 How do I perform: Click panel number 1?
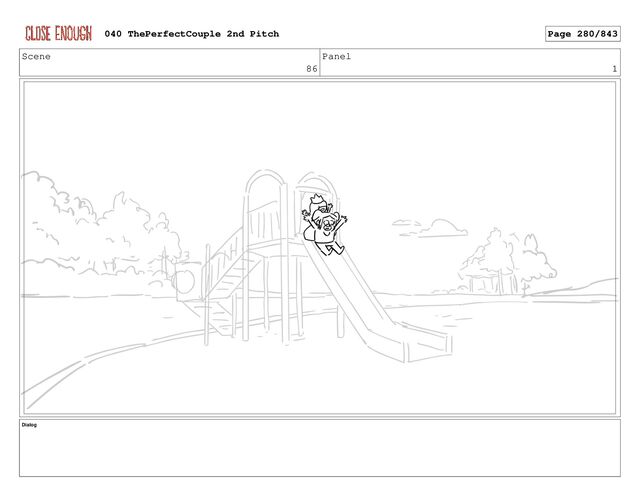tap(614, 69)
